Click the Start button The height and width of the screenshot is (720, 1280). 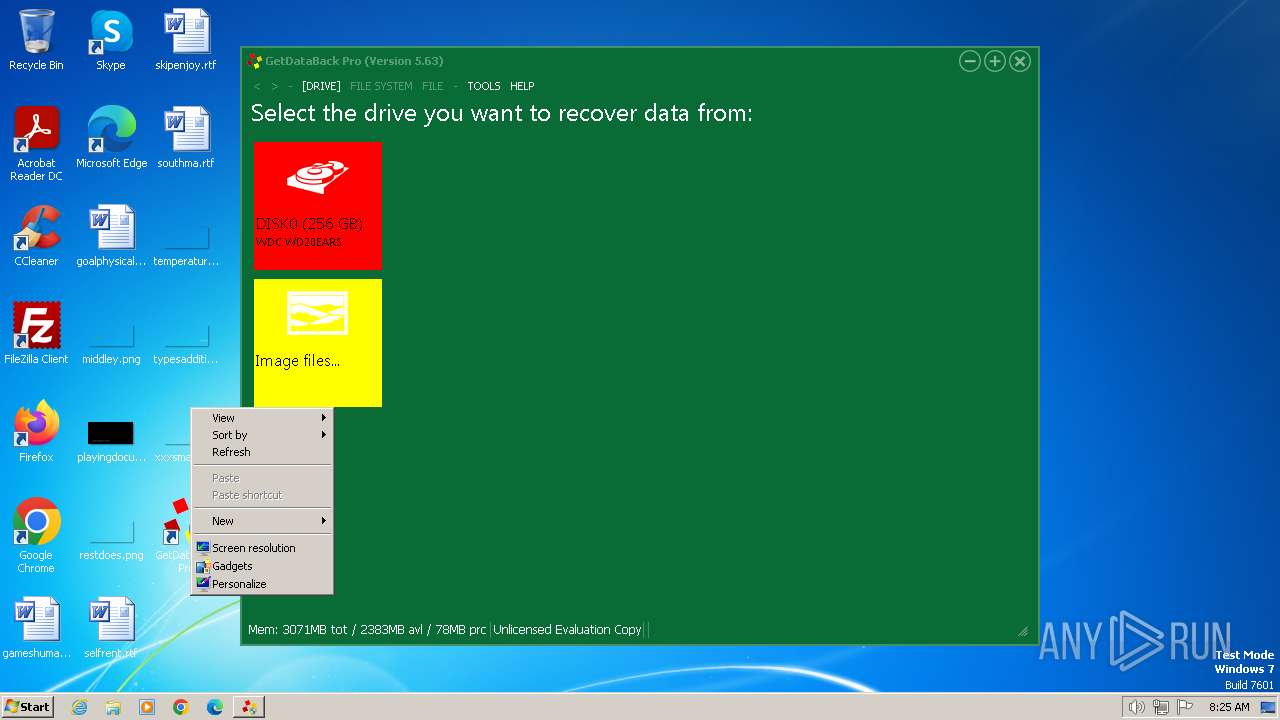[27, 706]
